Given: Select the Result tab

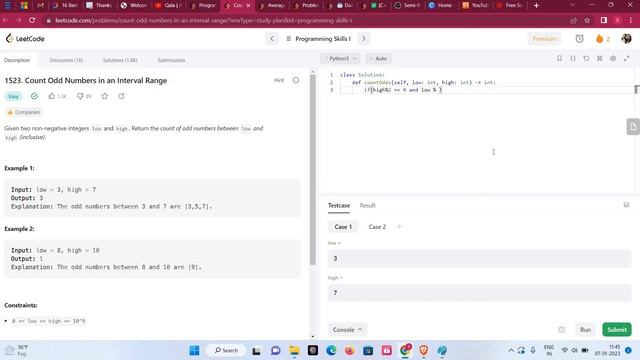Looking at the screenshot, I should (x=367, y=205).
